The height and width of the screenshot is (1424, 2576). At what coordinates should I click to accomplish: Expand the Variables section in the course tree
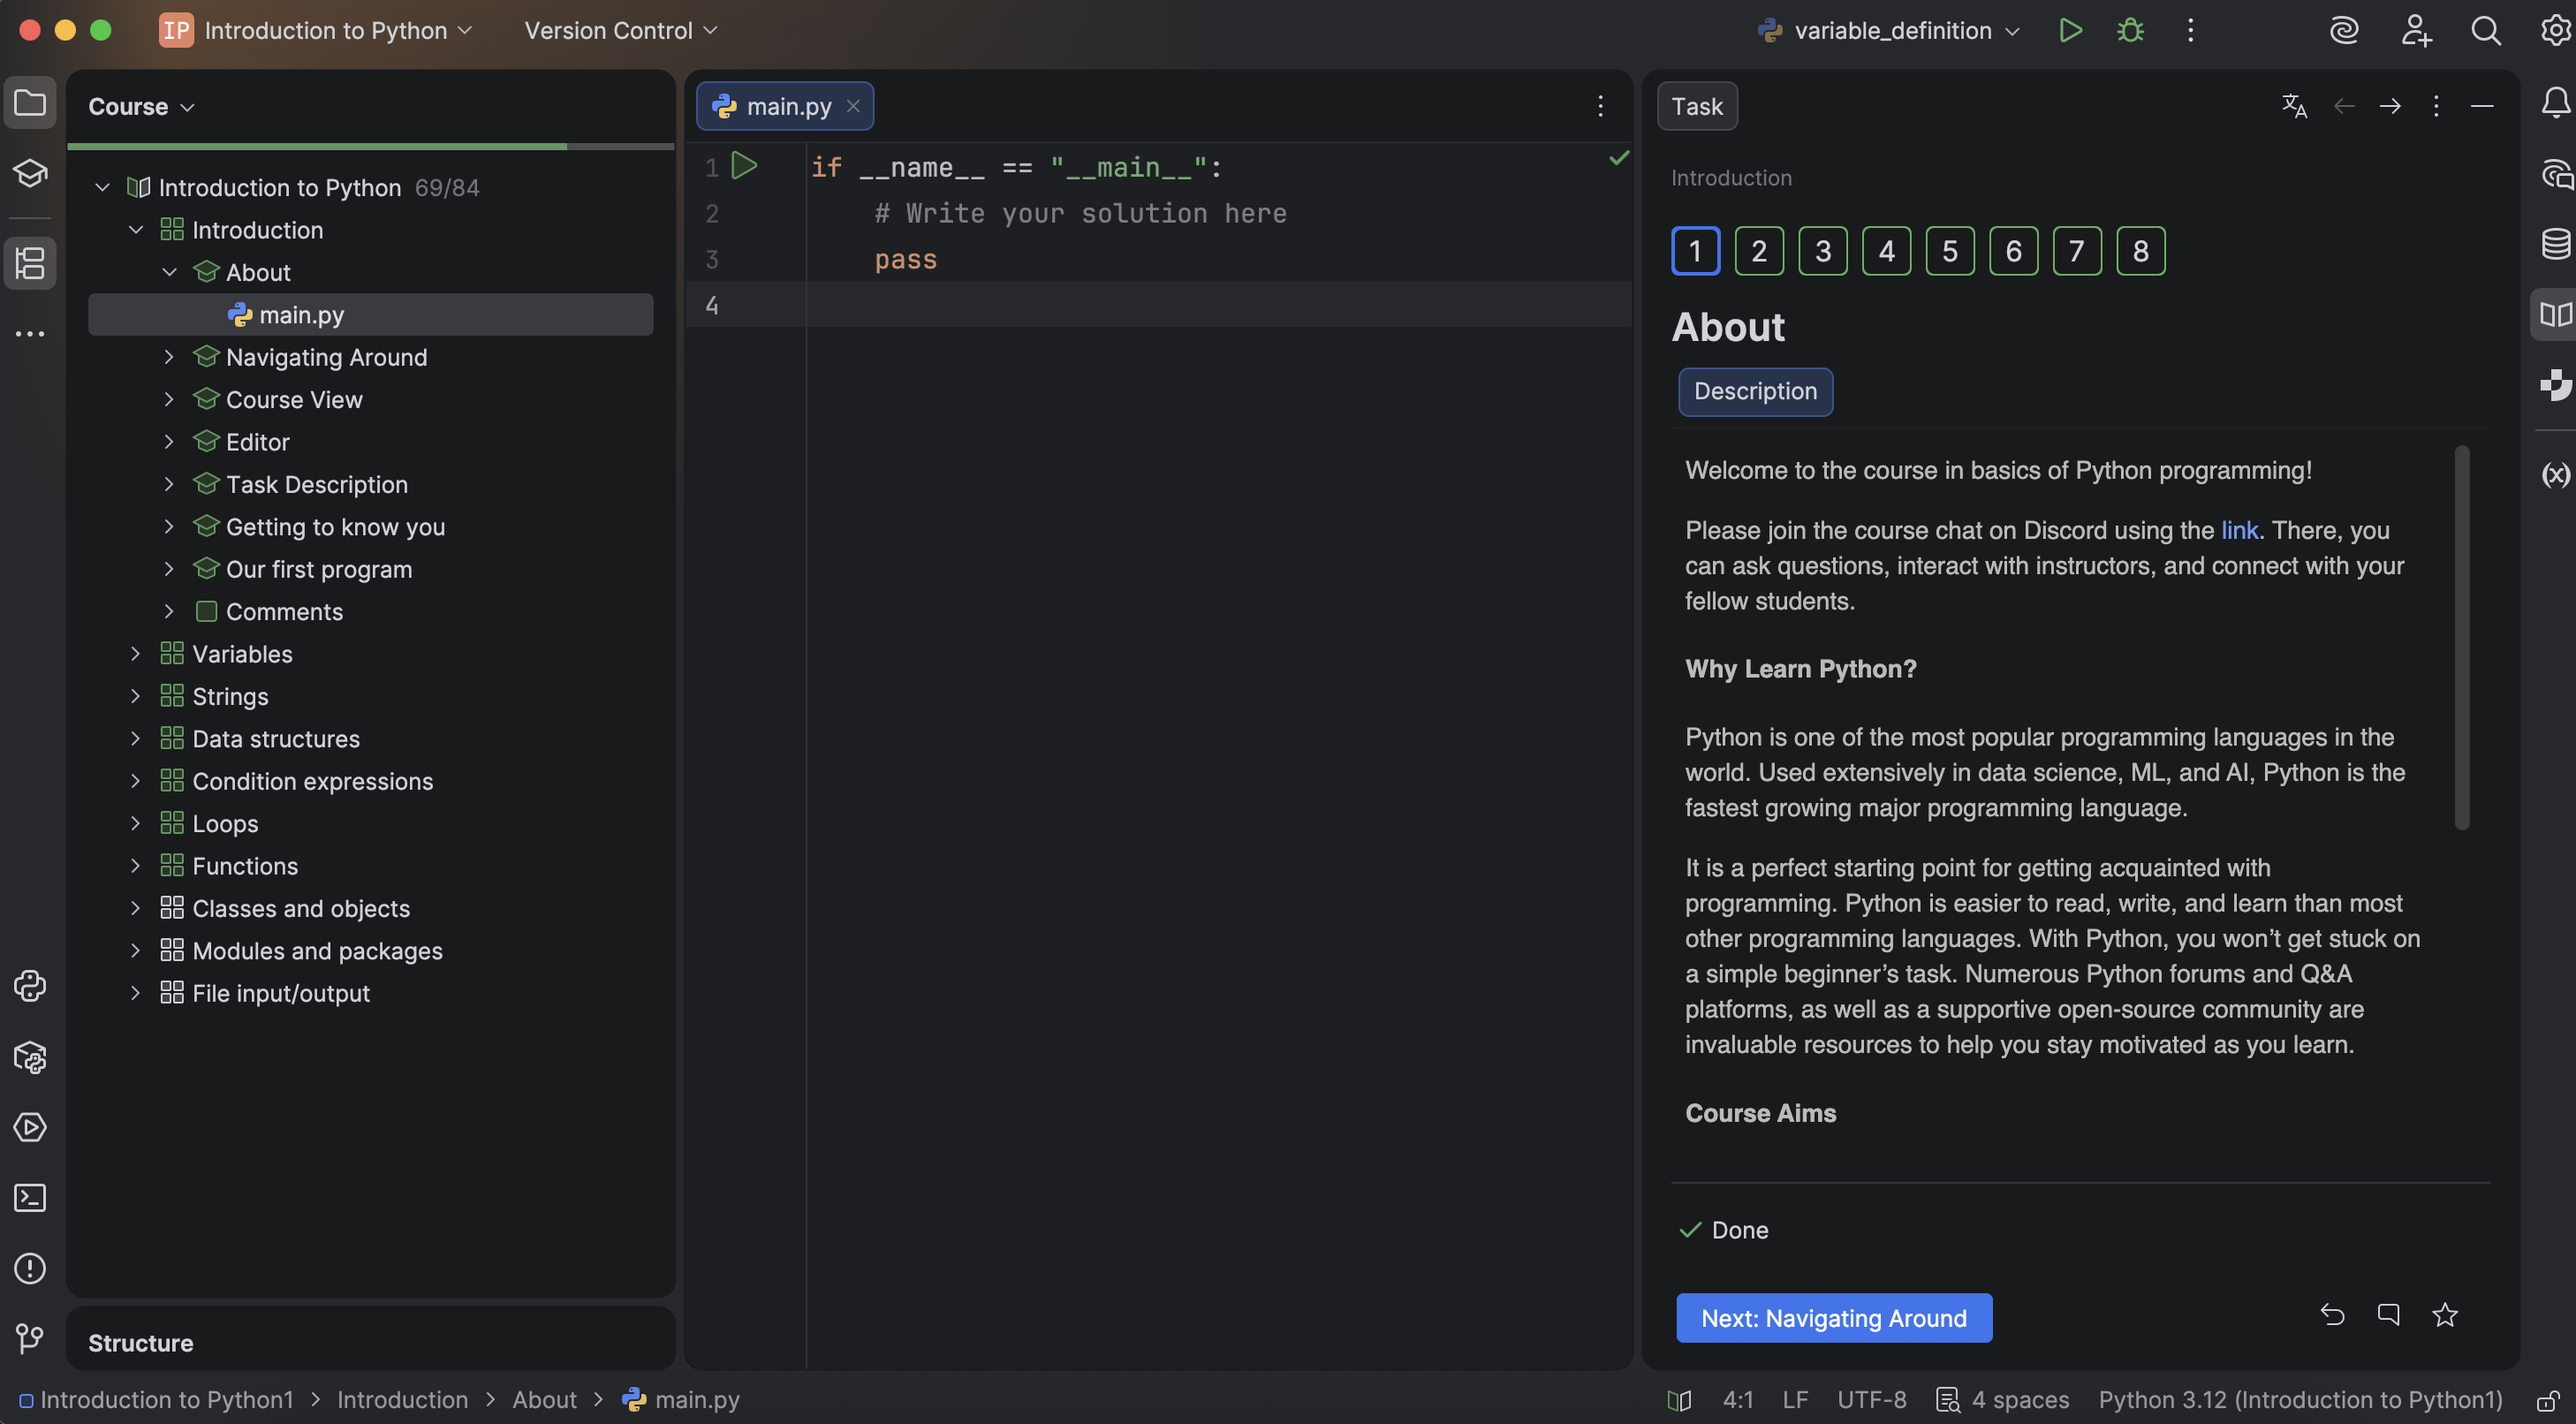coord(136,654)
